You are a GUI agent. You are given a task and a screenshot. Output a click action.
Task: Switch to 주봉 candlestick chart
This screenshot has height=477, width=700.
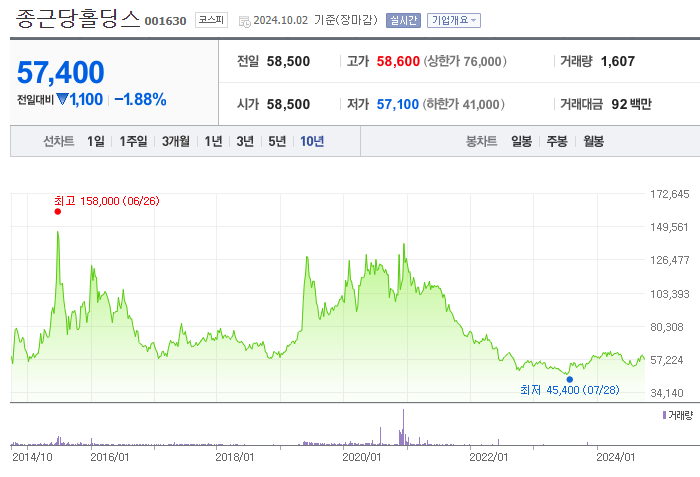[x=557, y=142]
